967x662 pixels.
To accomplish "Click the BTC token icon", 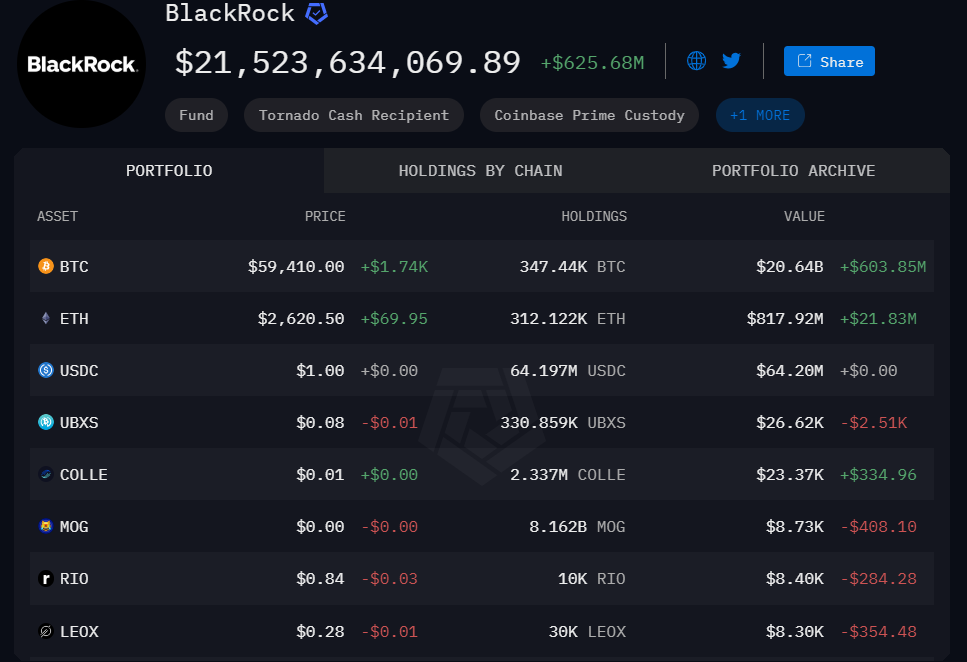I will click(44, 266).
